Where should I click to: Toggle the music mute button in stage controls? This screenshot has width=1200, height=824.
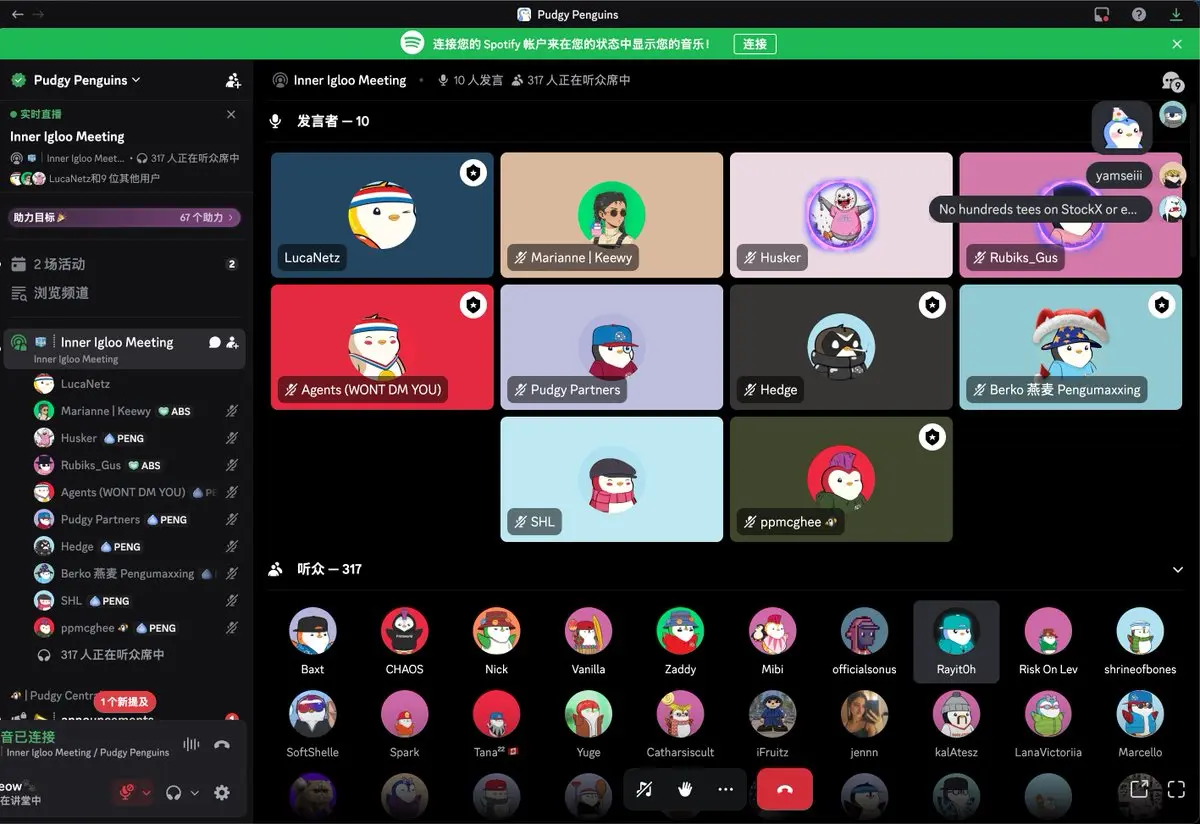point(645,789)
